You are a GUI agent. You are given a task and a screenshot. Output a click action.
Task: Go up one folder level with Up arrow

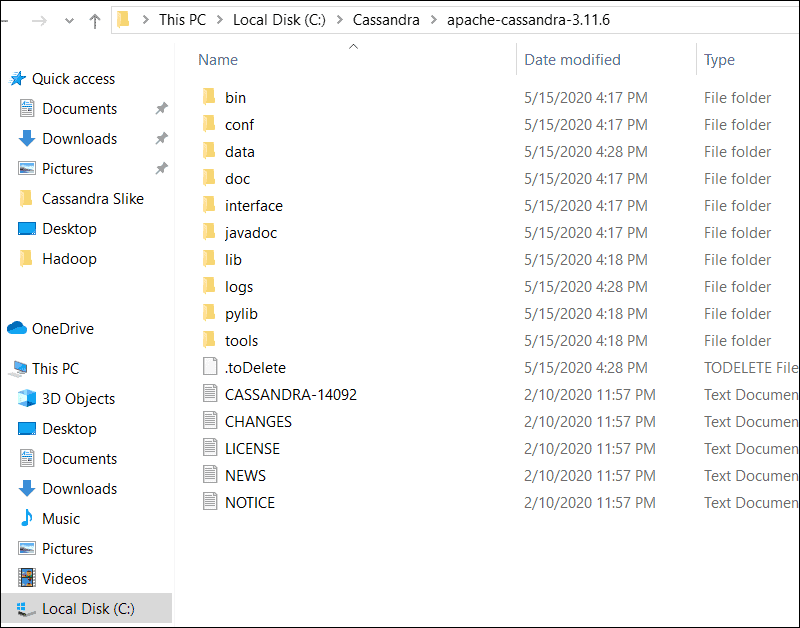click(94, 20)
